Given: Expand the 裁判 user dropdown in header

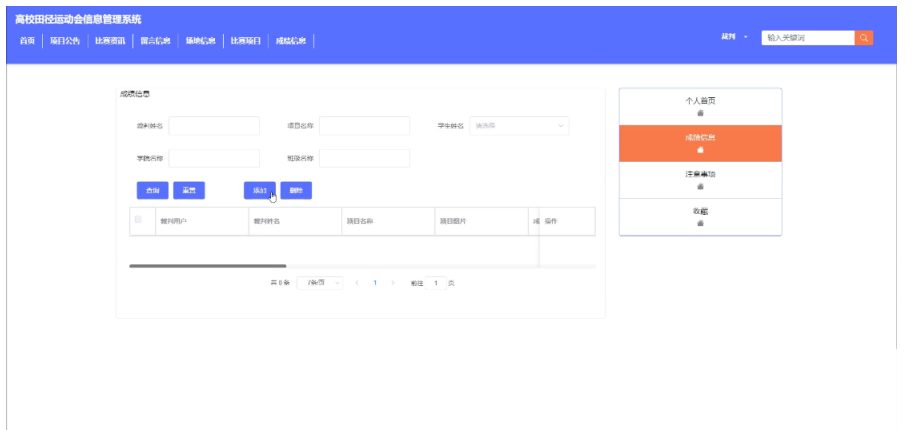Looking at the screenshot, I should (x=734, y=37).
